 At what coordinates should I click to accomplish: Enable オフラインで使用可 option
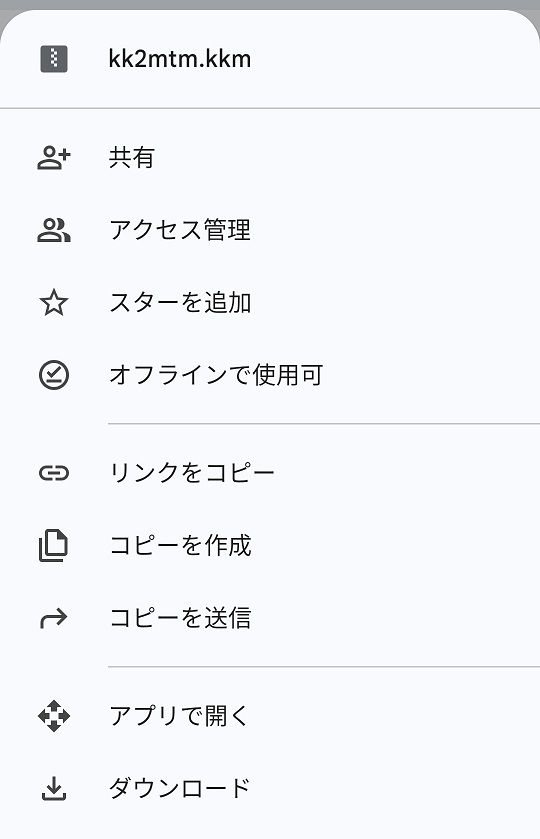(x=270, y=375)
